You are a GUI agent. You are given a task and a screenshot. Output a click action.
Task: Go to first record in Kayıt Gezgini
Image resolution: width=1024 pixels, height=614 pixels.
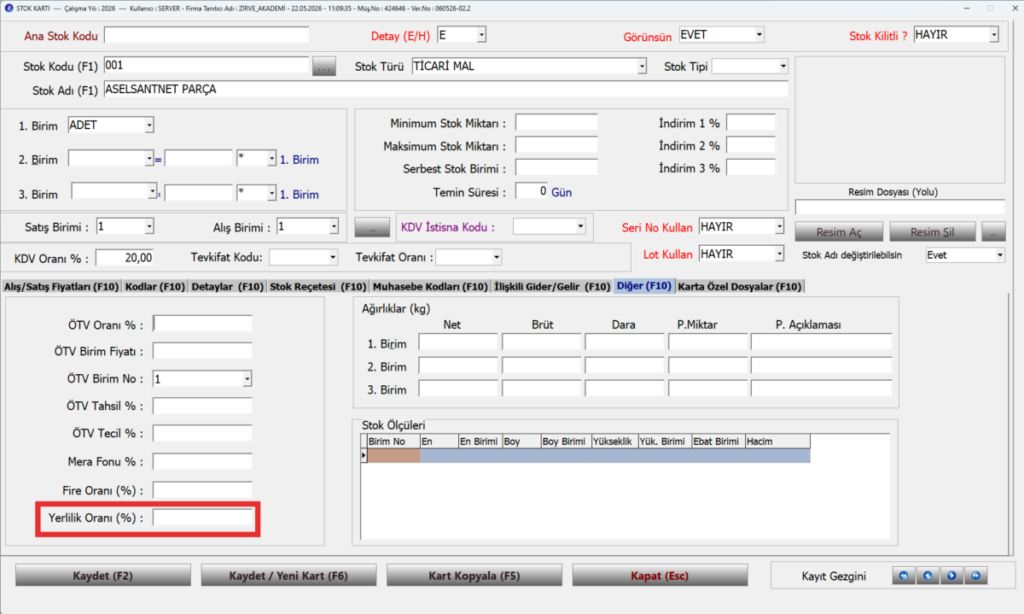(x=904, y=575)
